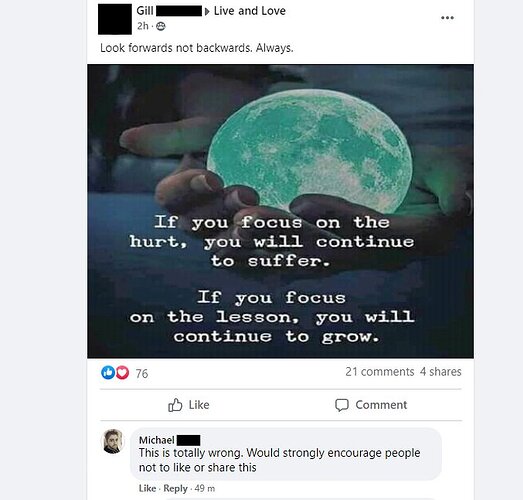523x500 pixels.
Task: Show who reacted via the 76 count
Action: click(142, 373)
